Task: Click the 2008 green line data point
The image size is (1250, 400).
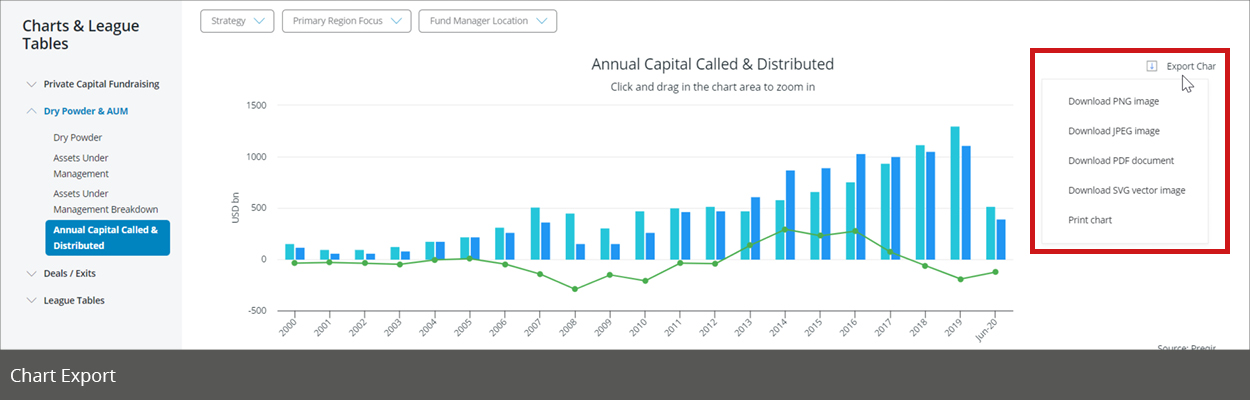Action: tap(575, 289)
